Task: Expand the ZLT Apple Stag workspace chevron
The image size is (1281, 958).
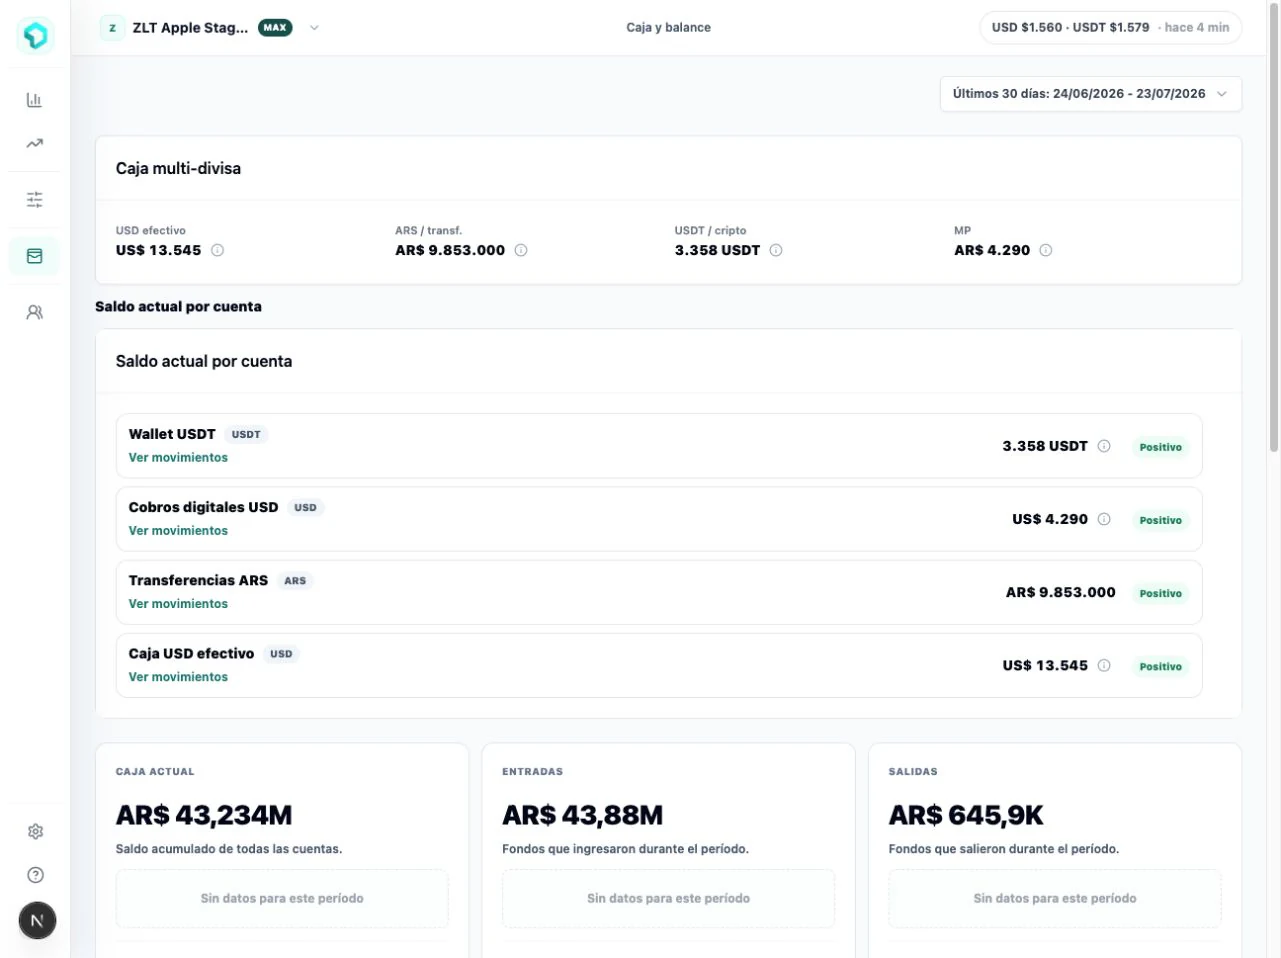Action: (x=314, y=28)
